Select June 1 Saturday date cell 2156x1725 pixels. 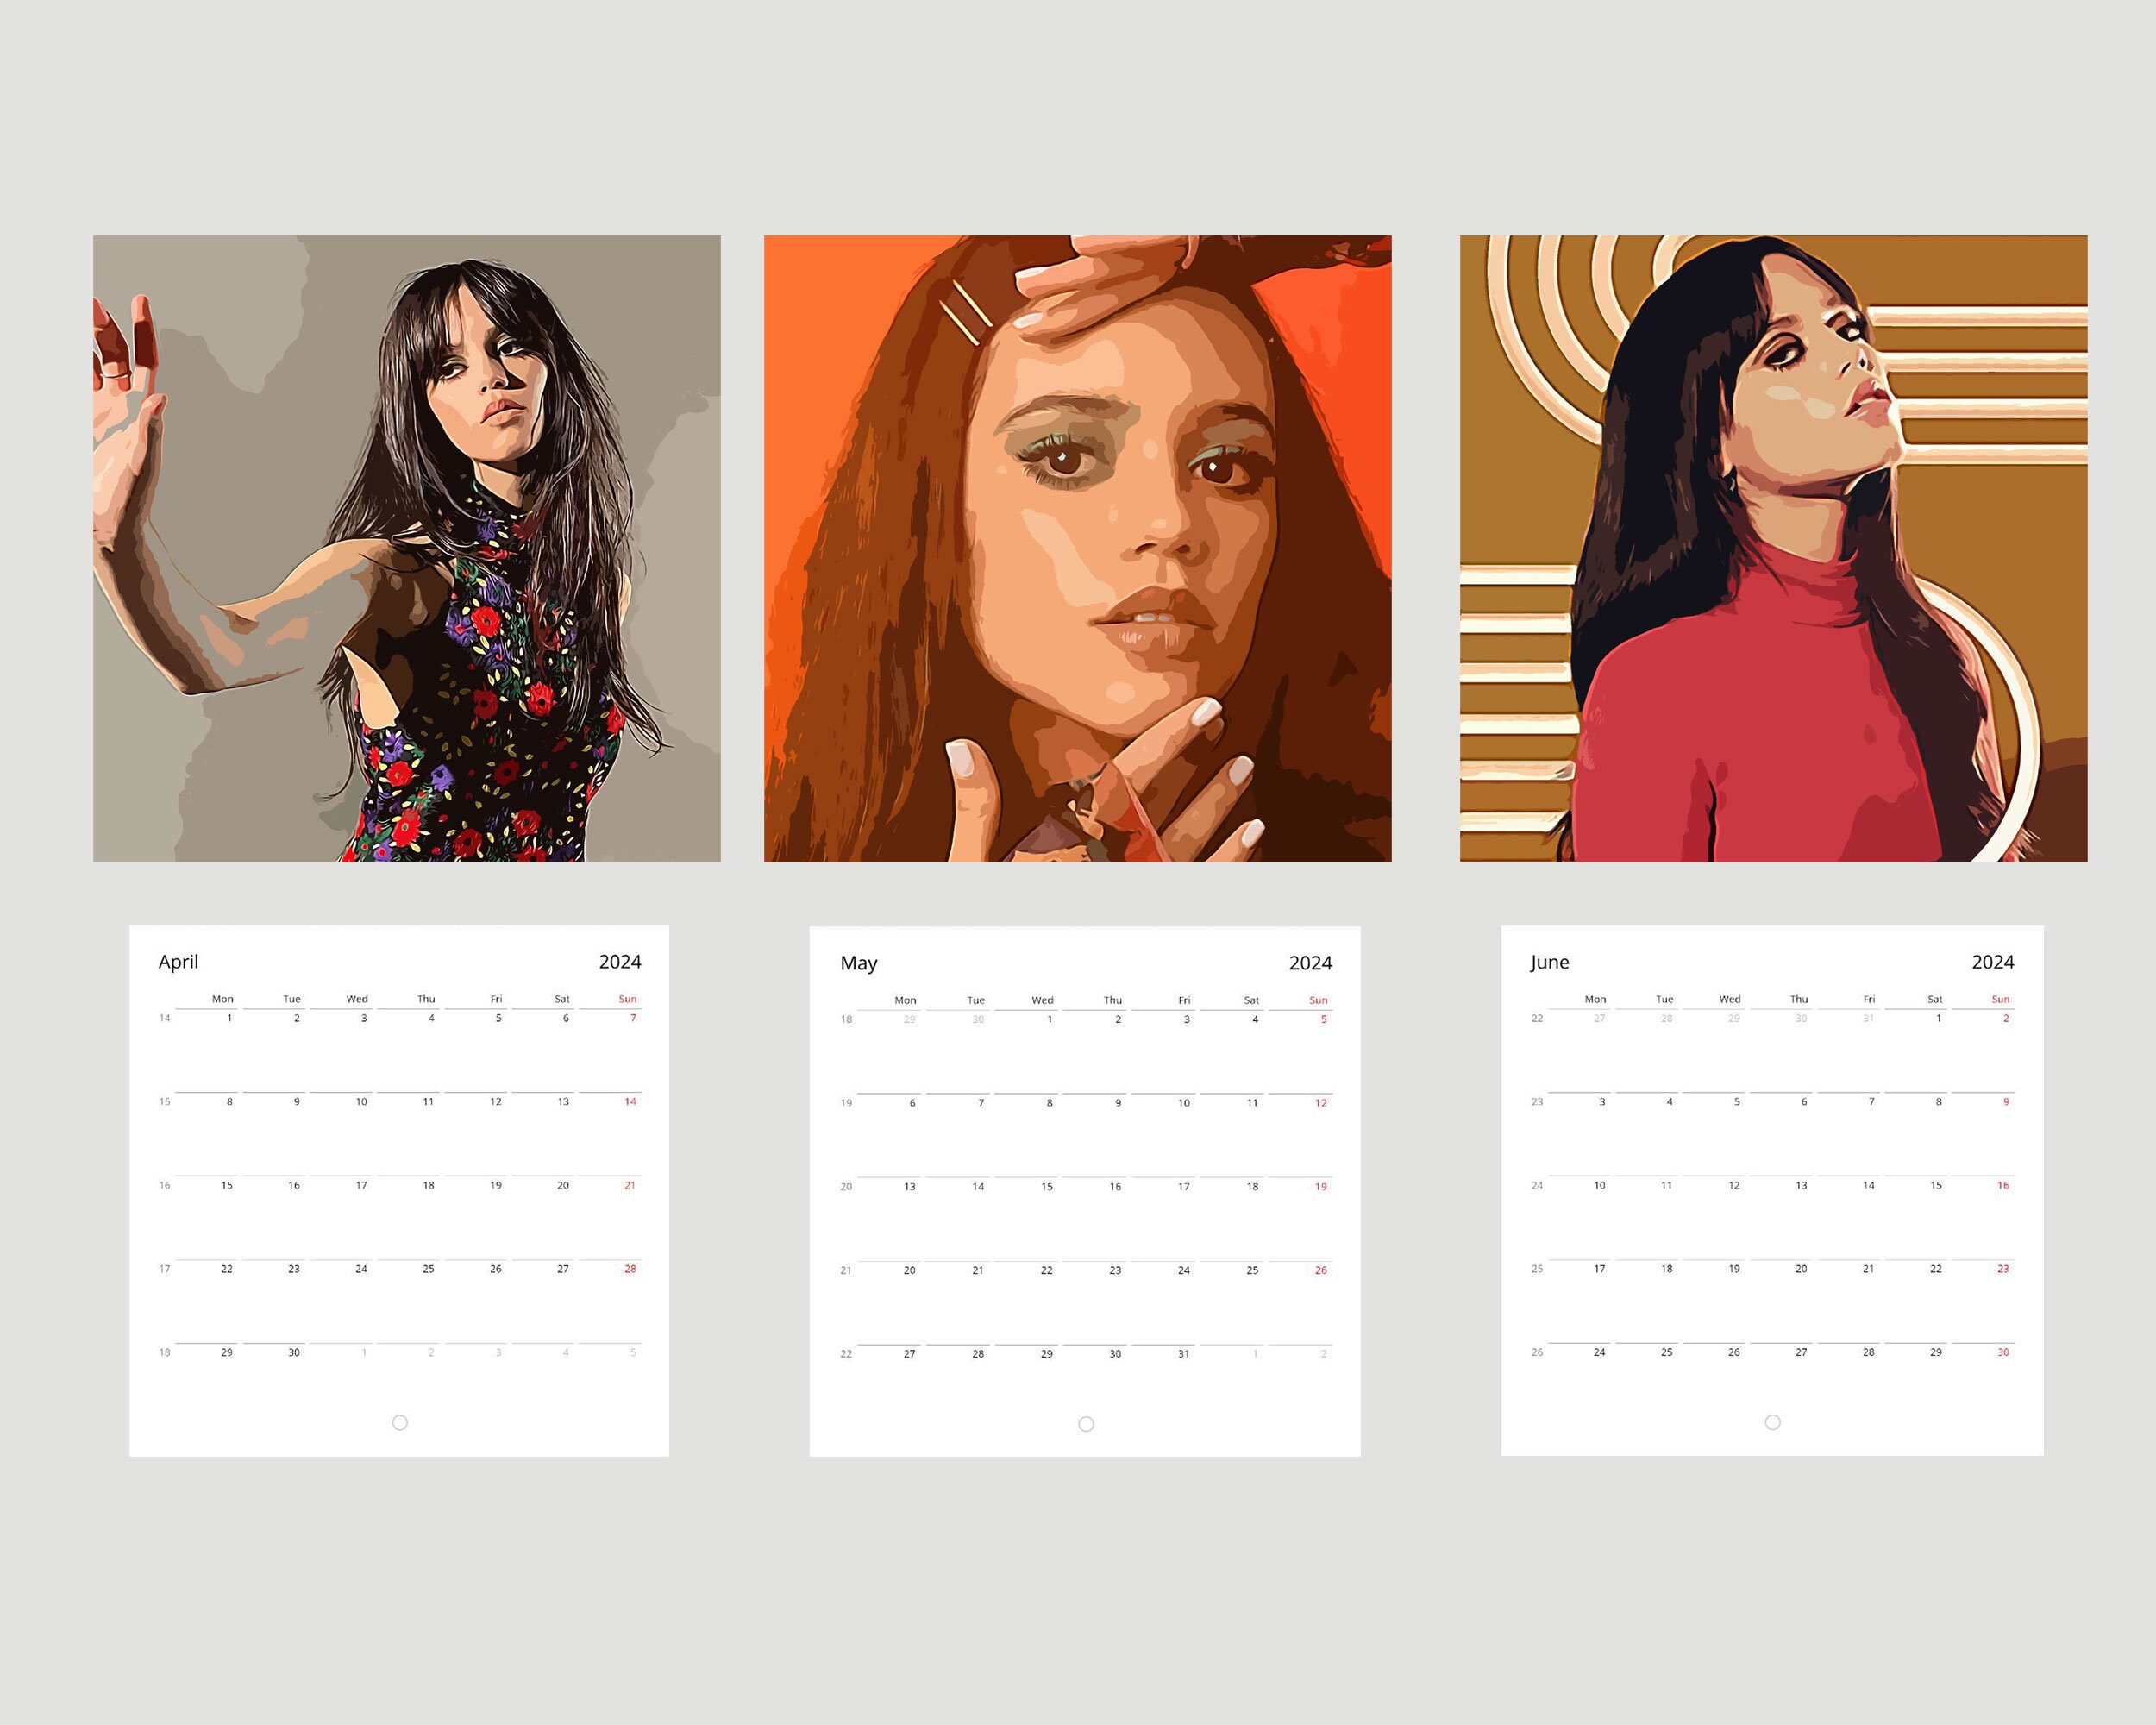1938,1018
